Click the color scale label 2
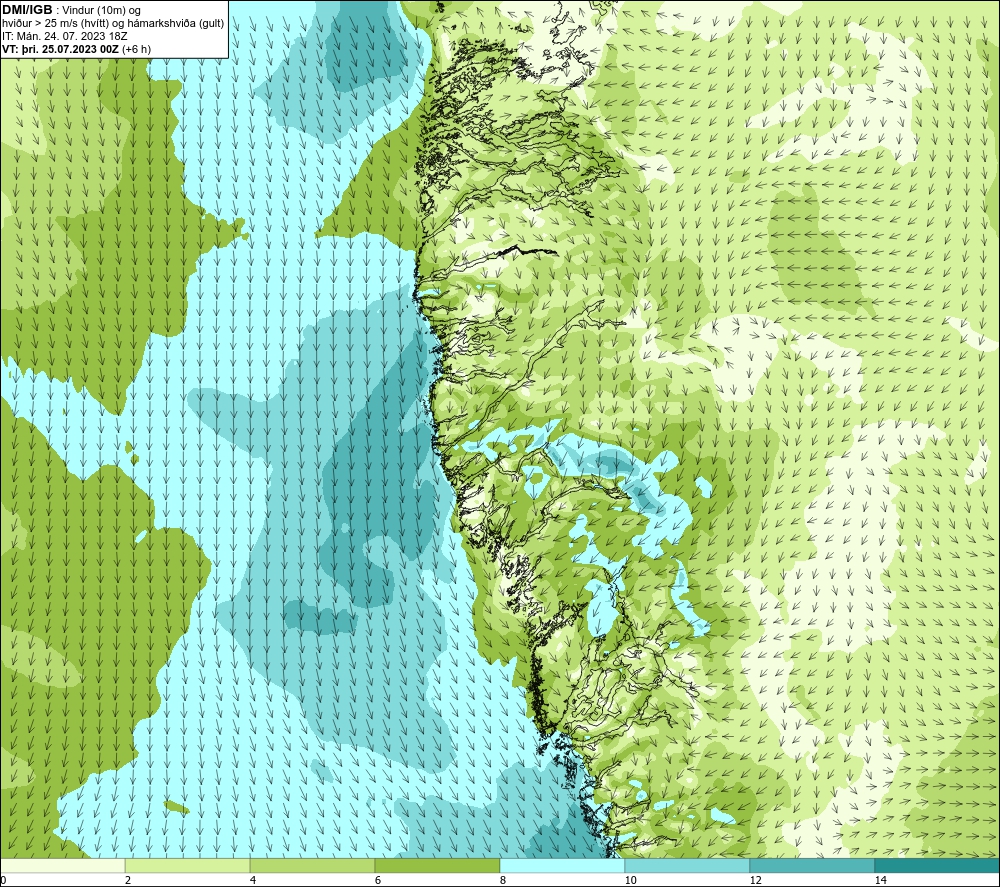Image resolution: width=1000 pixels, height=887 pixels. point(128,880)
